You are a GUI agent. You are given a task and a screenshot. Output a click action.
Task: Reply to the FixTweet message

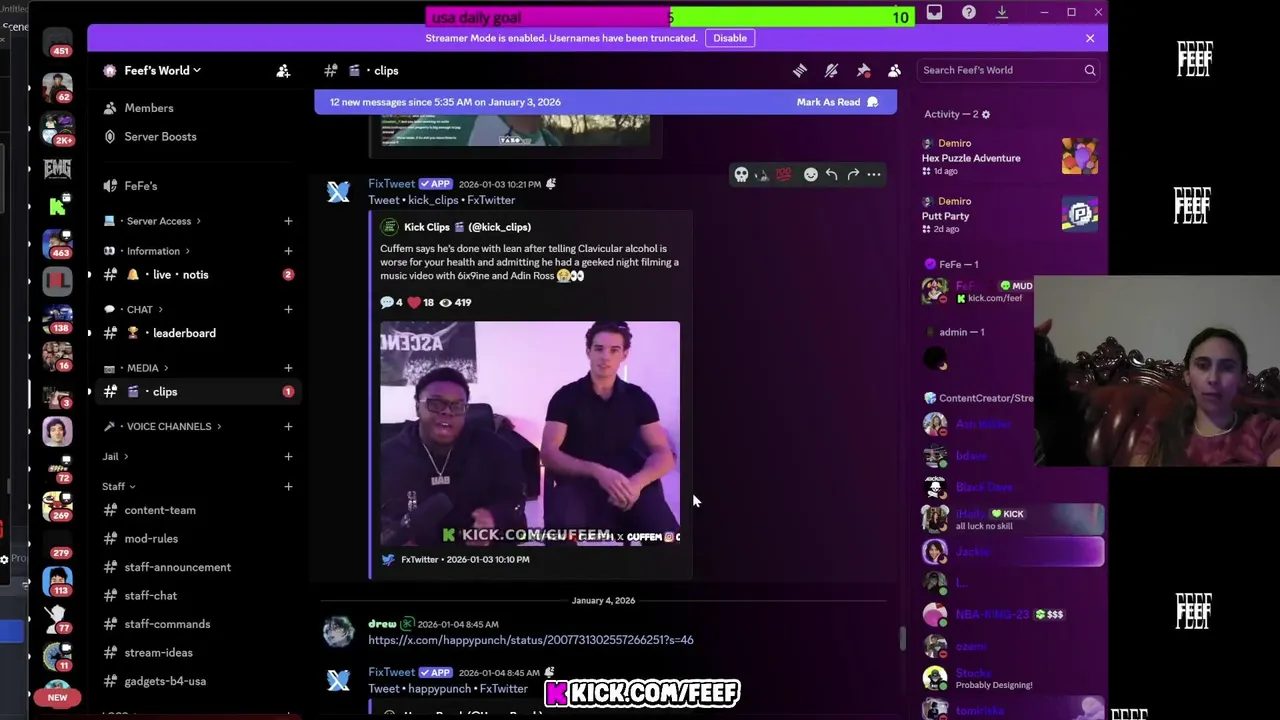coord(832,174)
